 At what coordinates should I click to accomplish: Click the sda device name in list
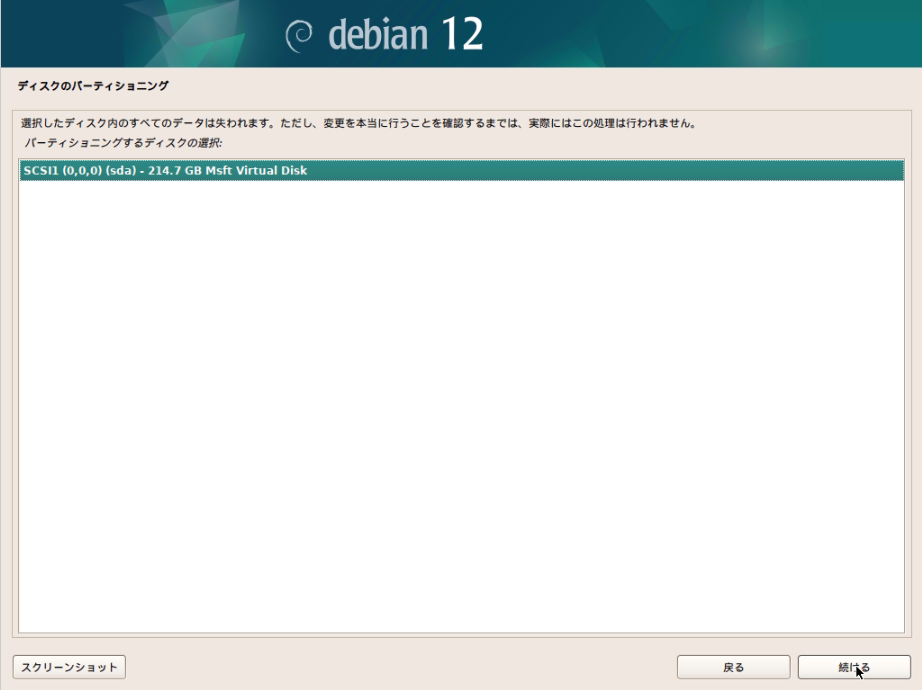click(x=122, y=168)
